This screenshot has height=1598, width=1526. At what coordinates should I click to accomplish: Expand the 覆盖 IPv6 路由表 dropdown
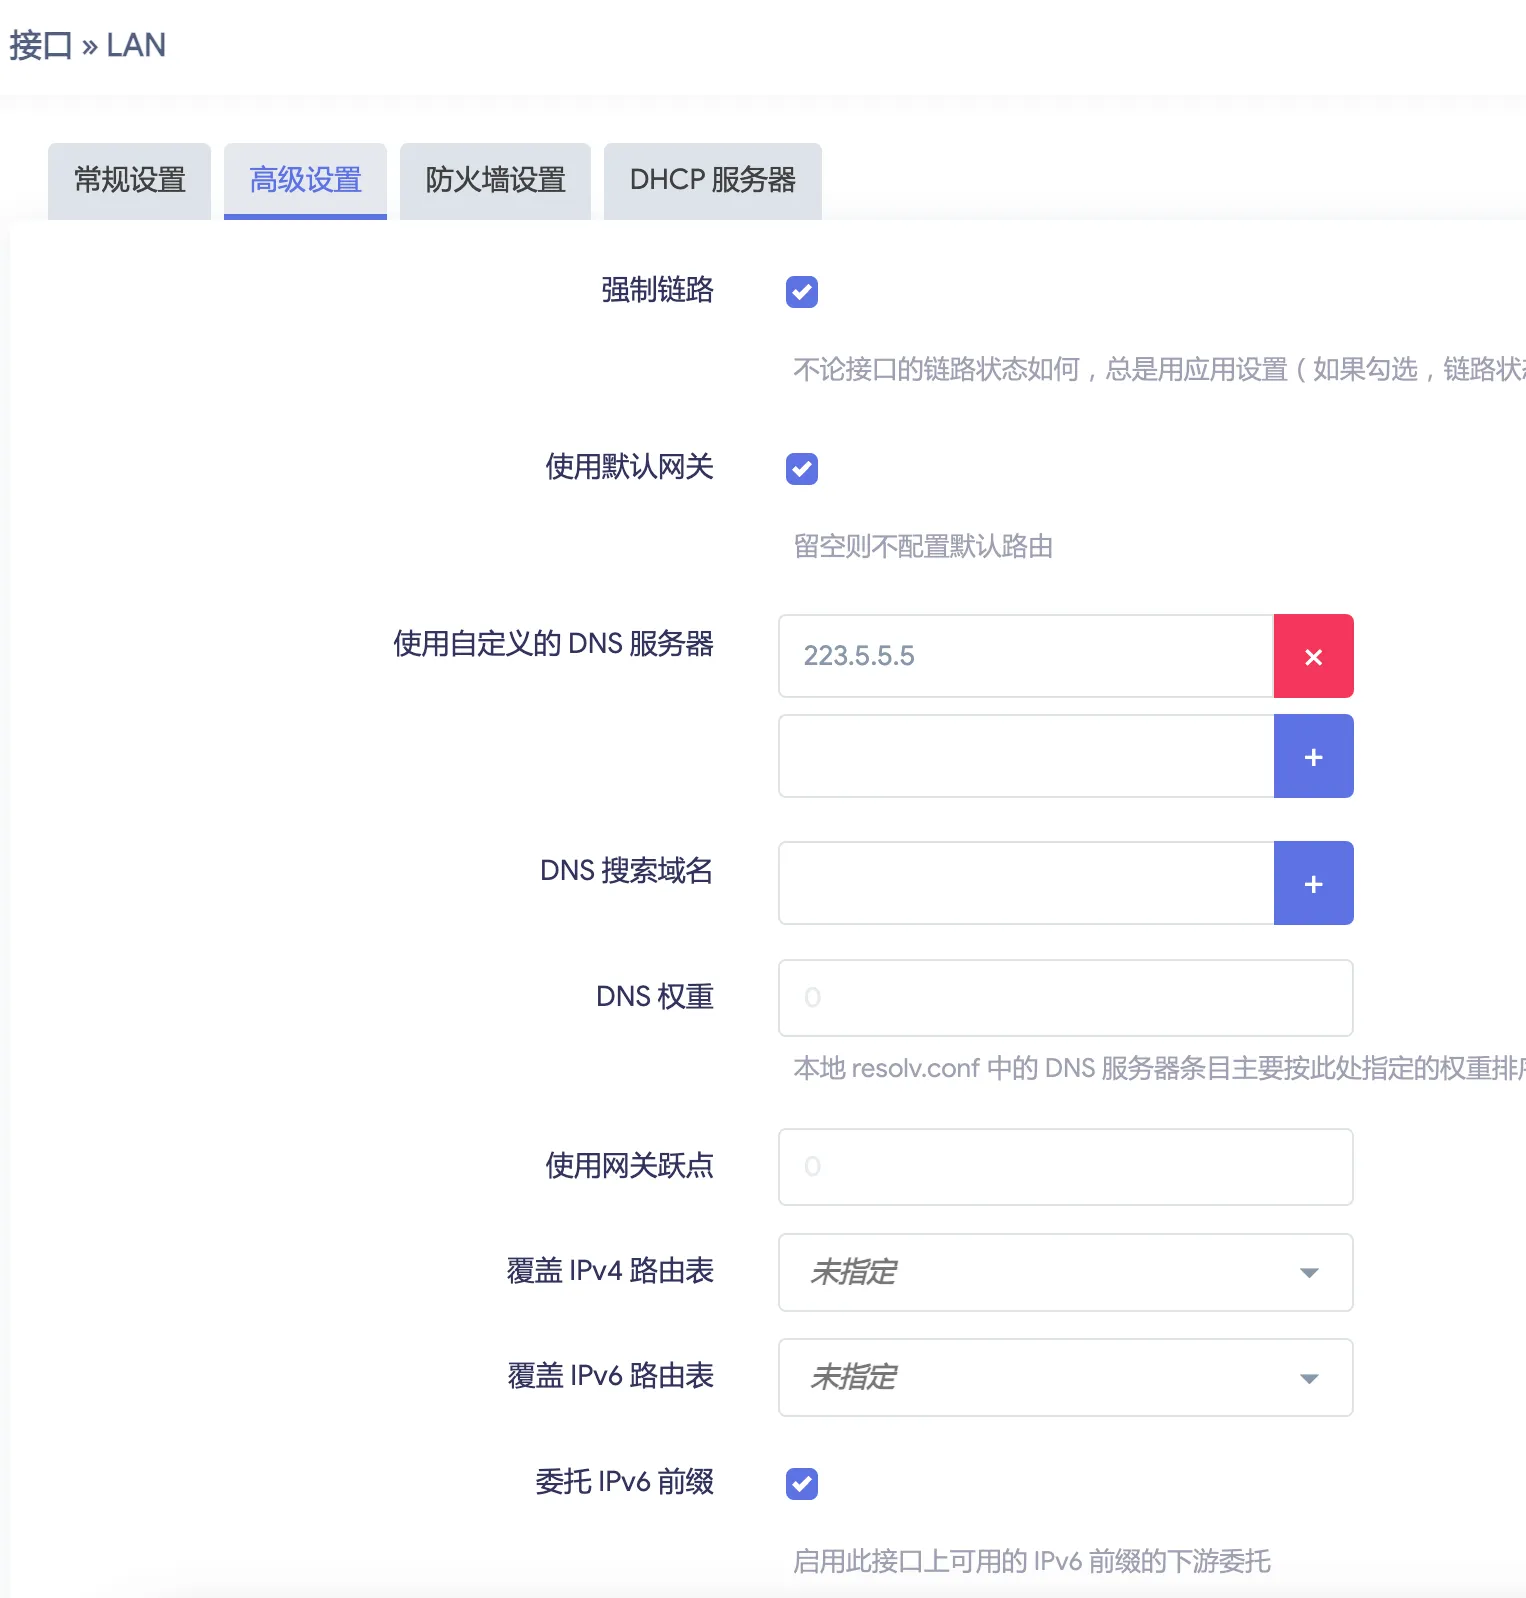tap(1064, 1377)
